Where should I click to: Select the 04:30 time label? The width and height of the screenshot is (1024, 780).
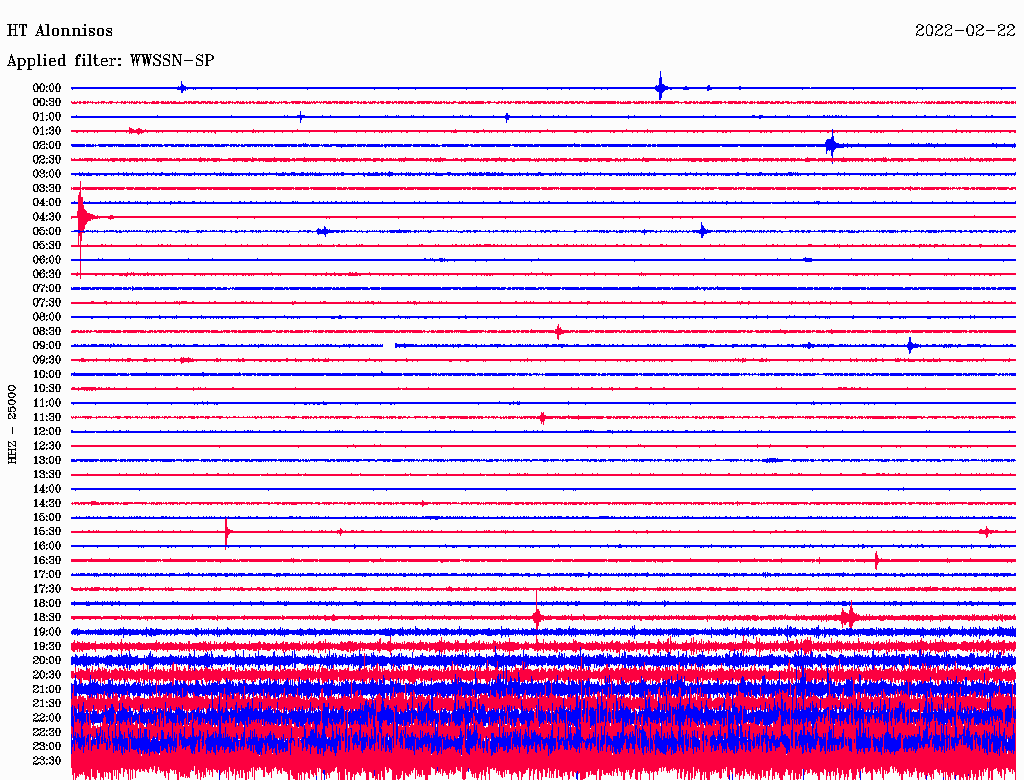pos(47,217)
